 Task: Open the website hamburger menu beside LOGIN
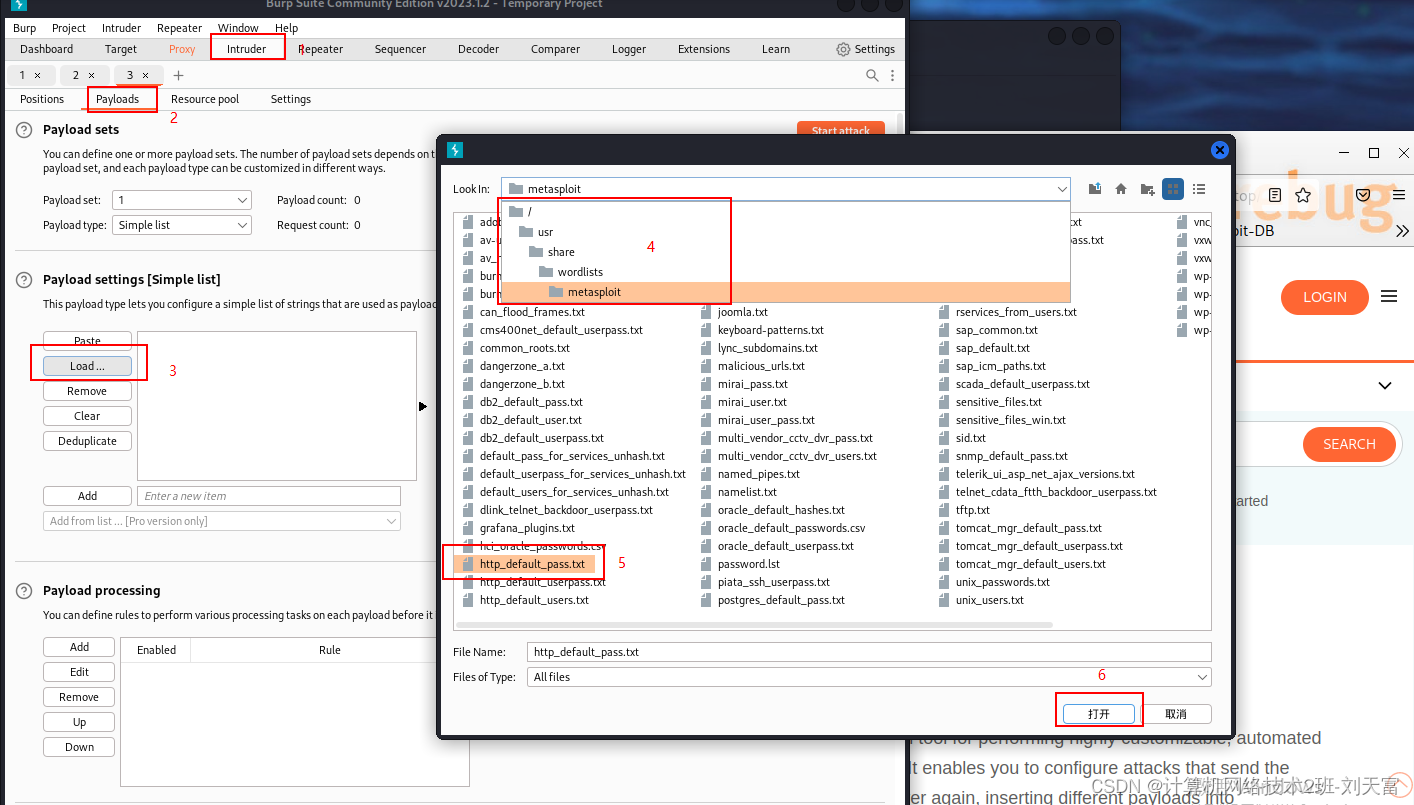coord(1388,297)
